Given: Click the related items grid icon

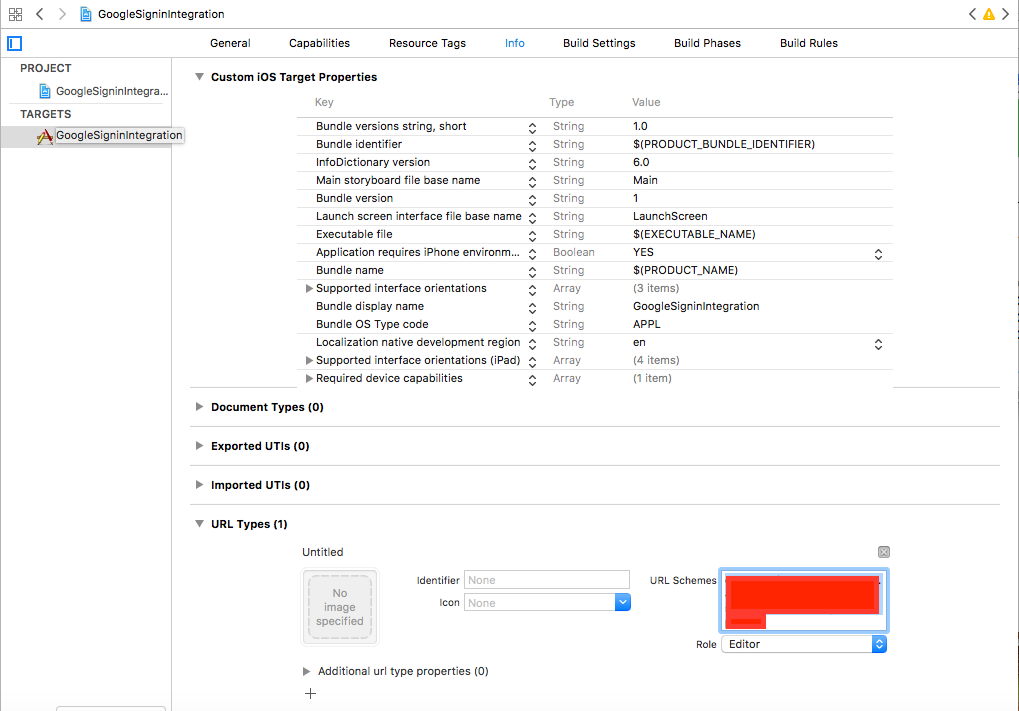Looking at the screenshot, I should 15,14.
